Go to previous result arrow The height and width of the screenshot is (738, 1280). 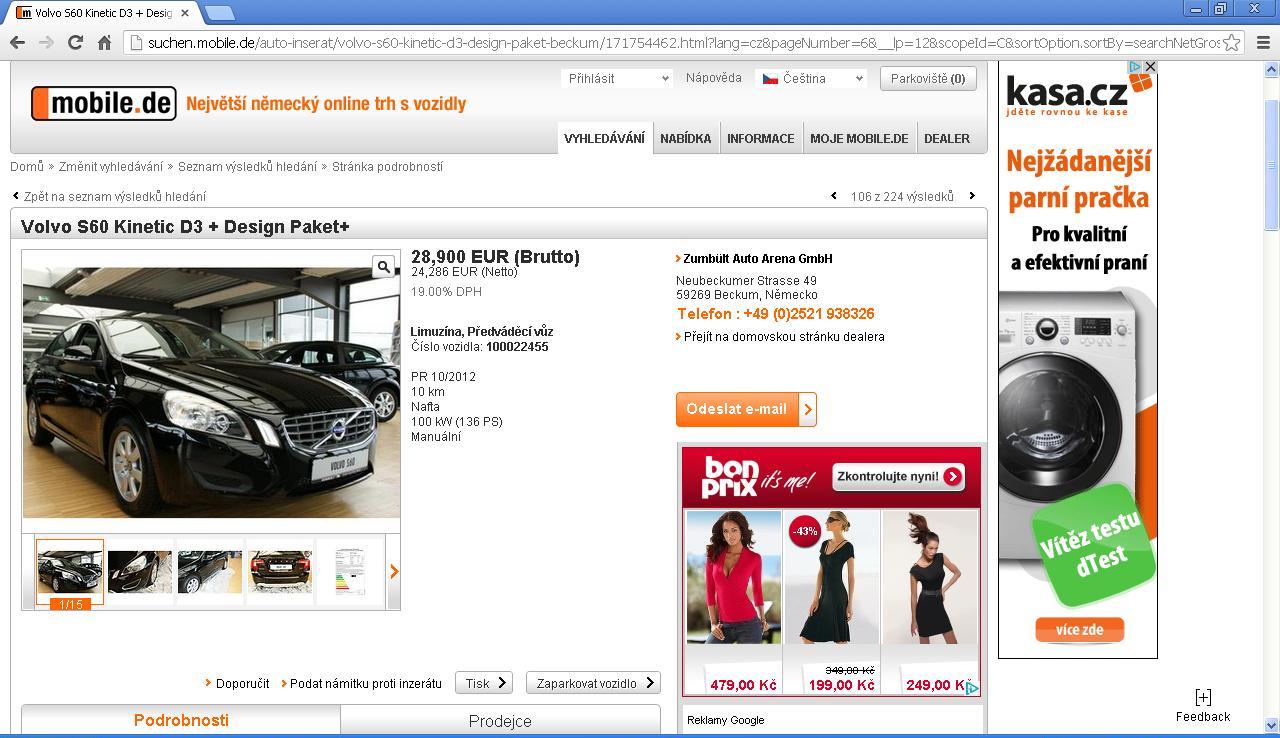834,196
